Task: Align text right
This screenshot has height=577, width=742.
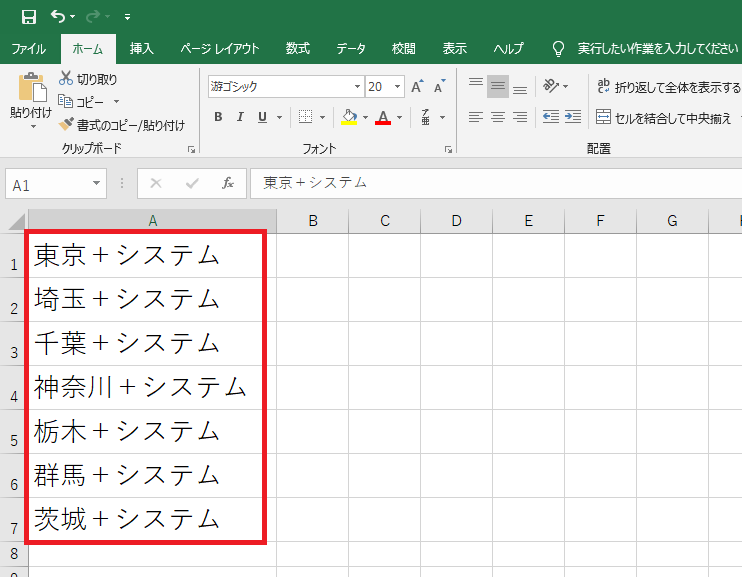Action: click(x=520, y=117)
